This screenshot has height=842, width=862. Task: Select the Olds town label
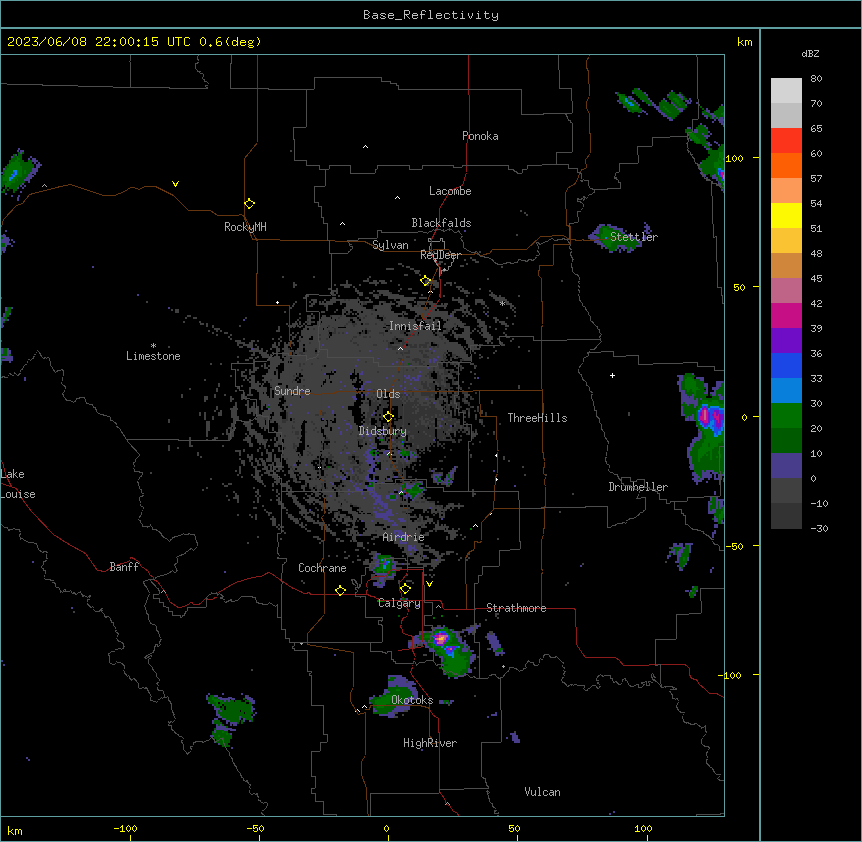coord(388,394)
